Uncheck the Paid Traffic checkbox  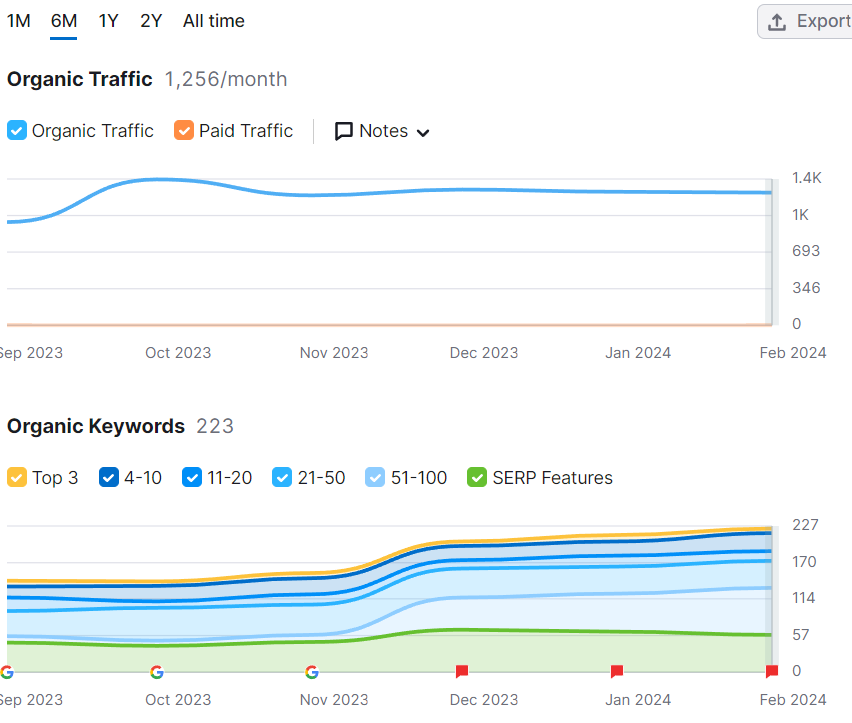184,130
